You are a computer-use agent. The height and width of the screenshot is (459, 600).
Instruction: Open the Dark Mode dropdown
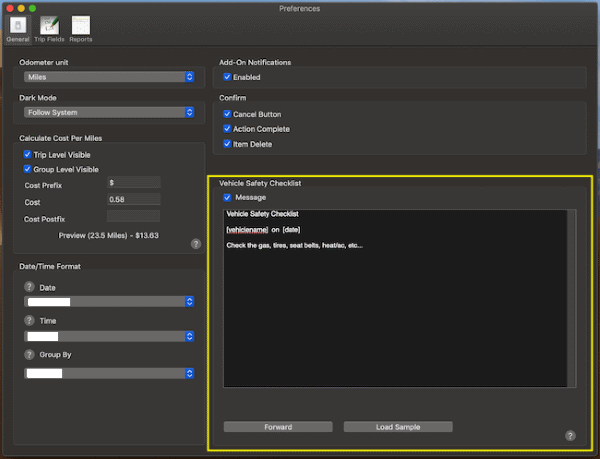point(108,113)
